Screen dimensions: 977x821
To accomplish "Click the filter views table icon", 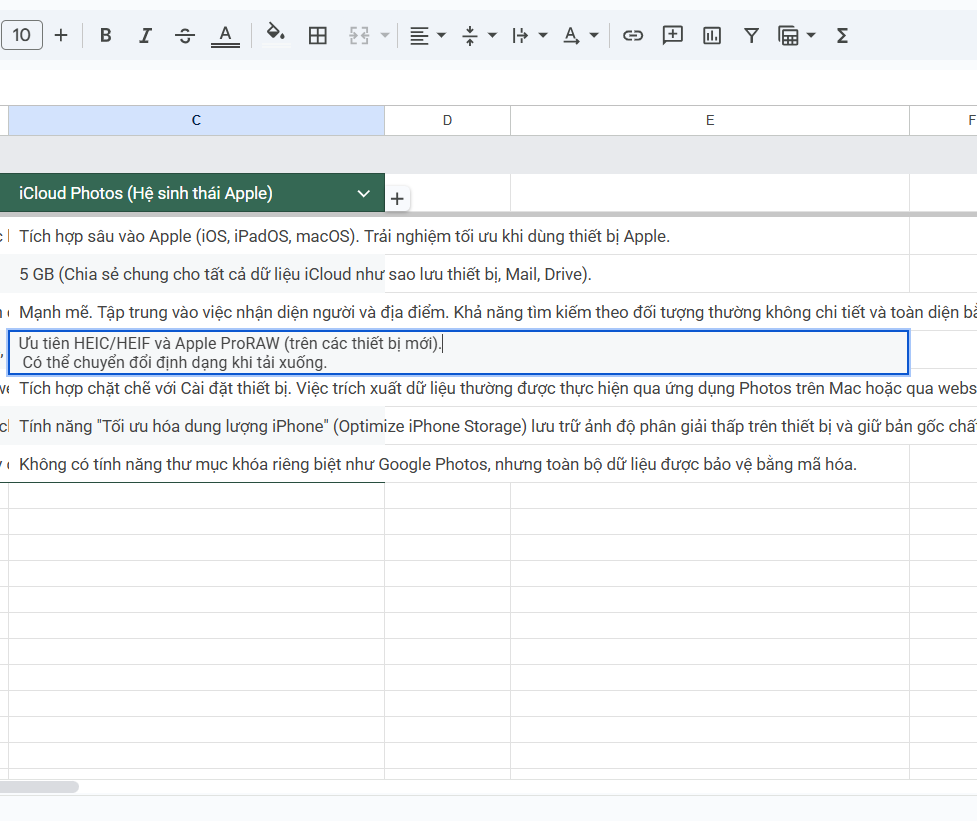I will [788, 36].
